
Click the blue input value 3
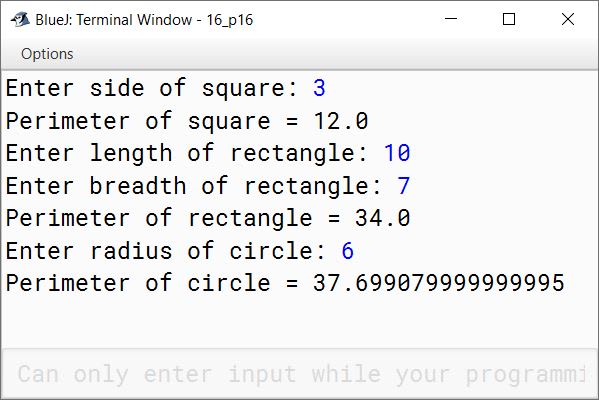319,88
